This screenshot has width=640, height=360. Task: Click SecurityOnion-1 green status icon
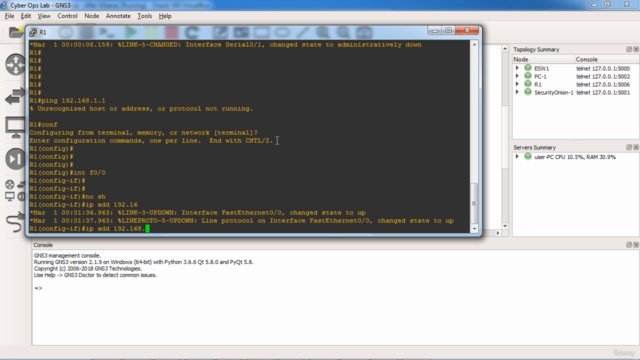click(x=528, y=92)
